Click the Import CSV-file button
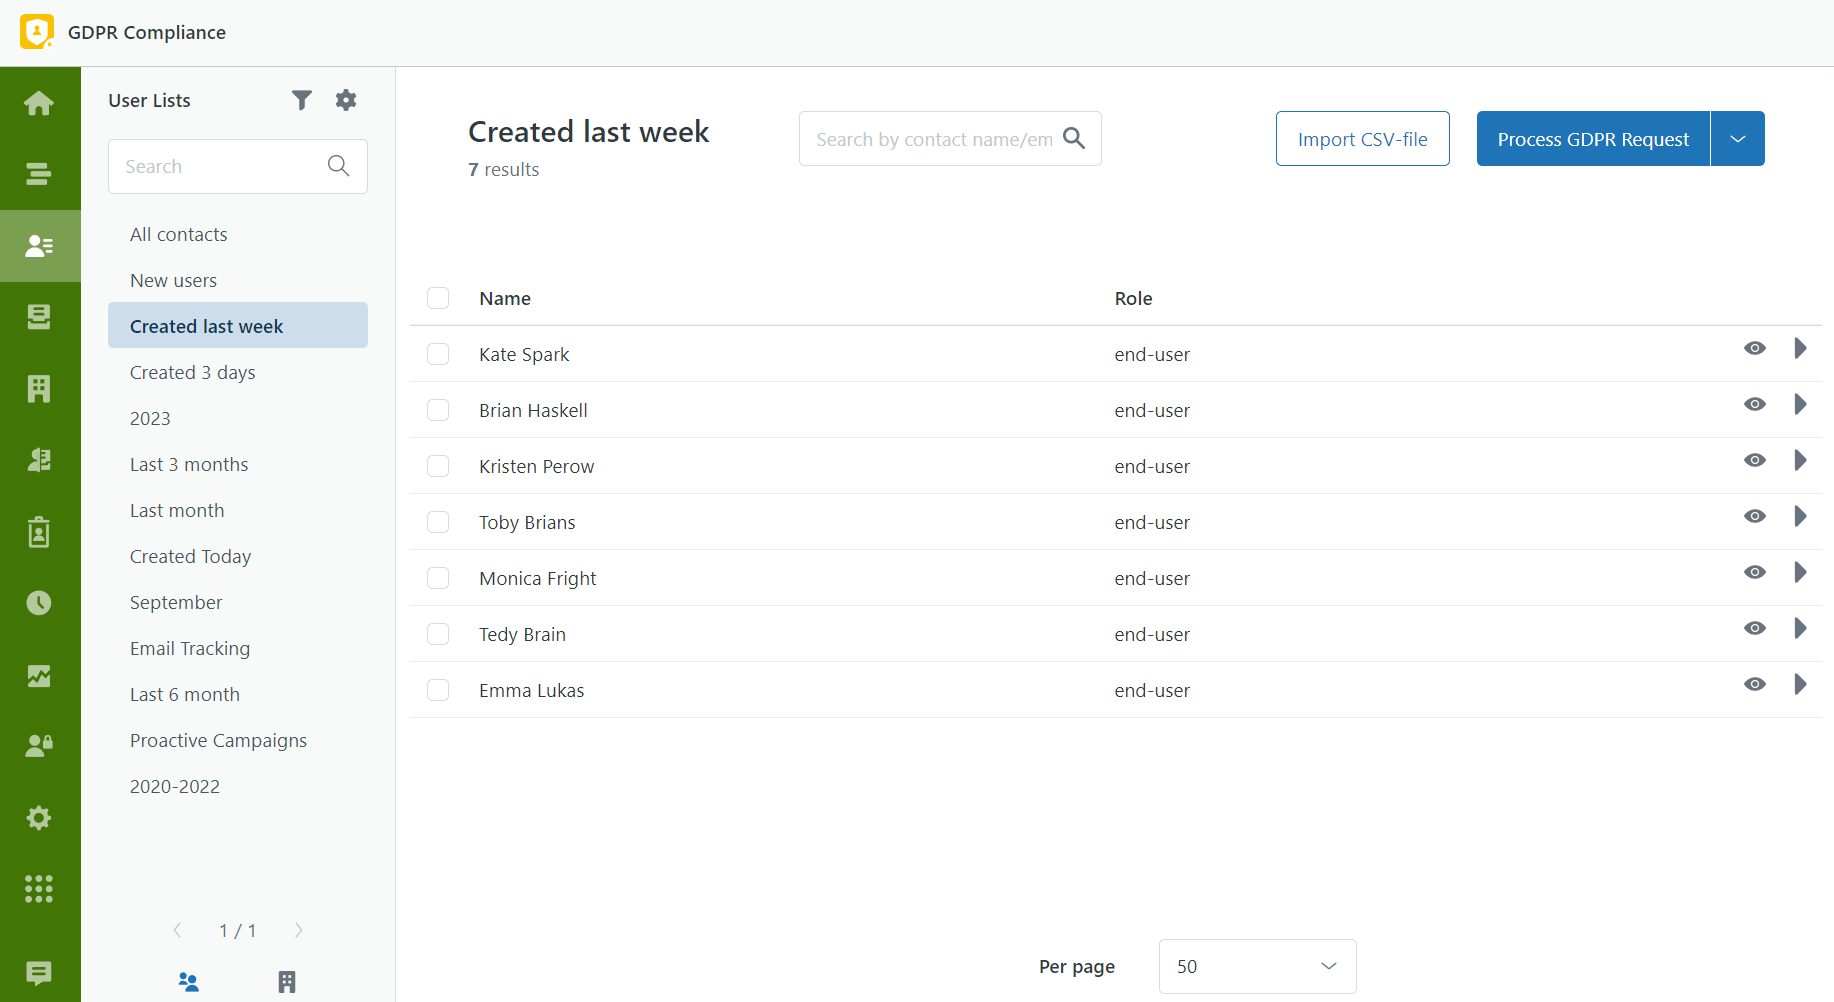Viewport: 1834px width, 1002px height. pos(1362,138)
